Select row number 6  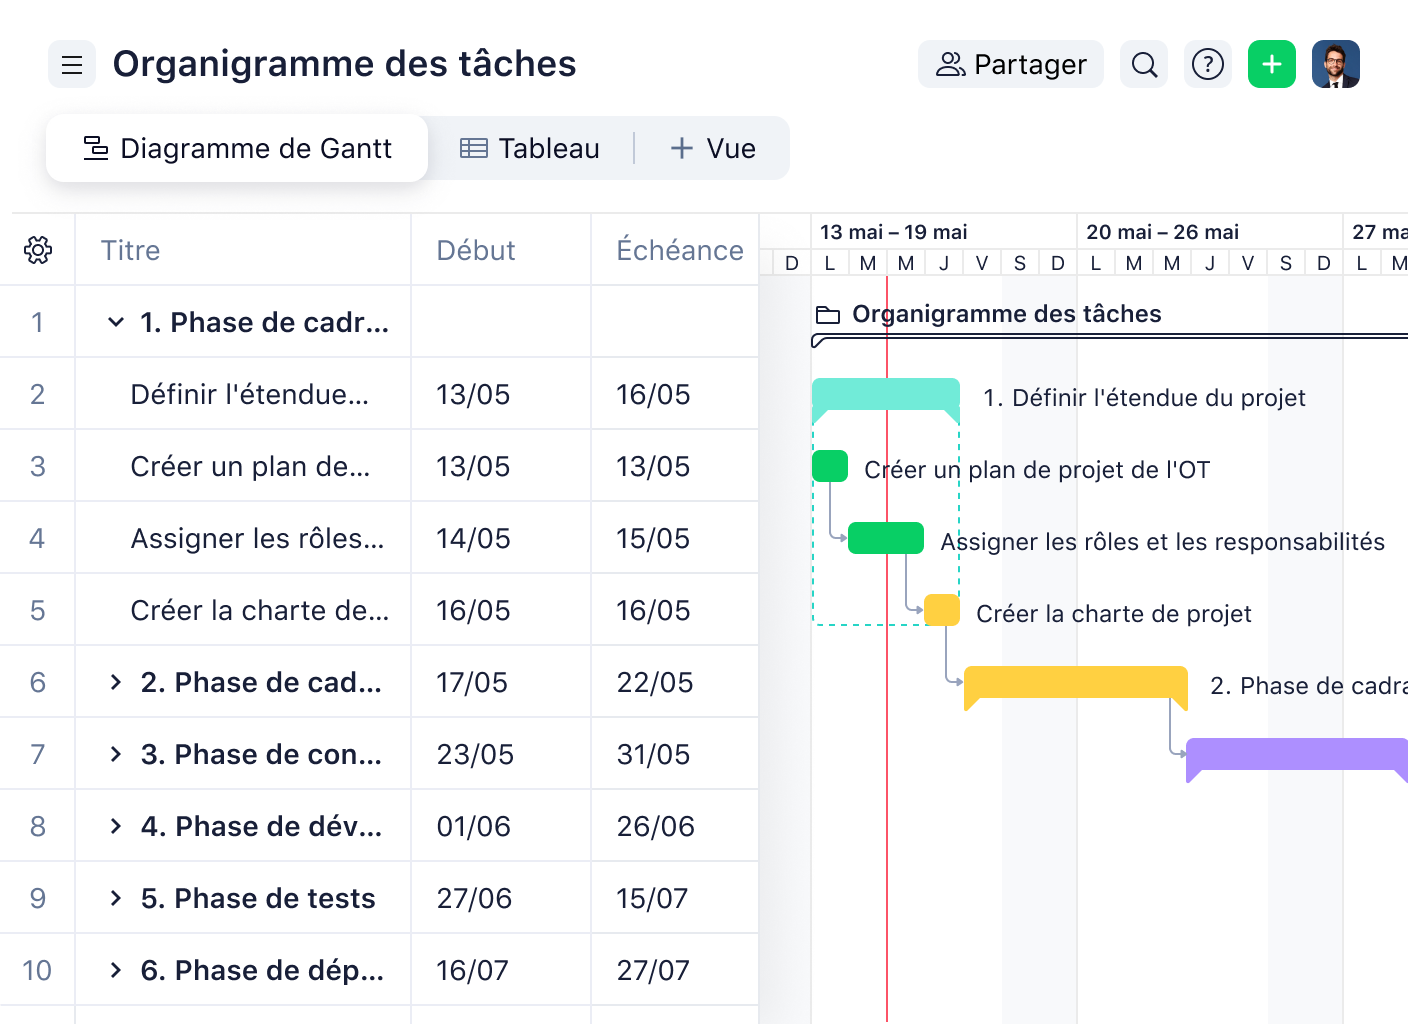(37, 683)
